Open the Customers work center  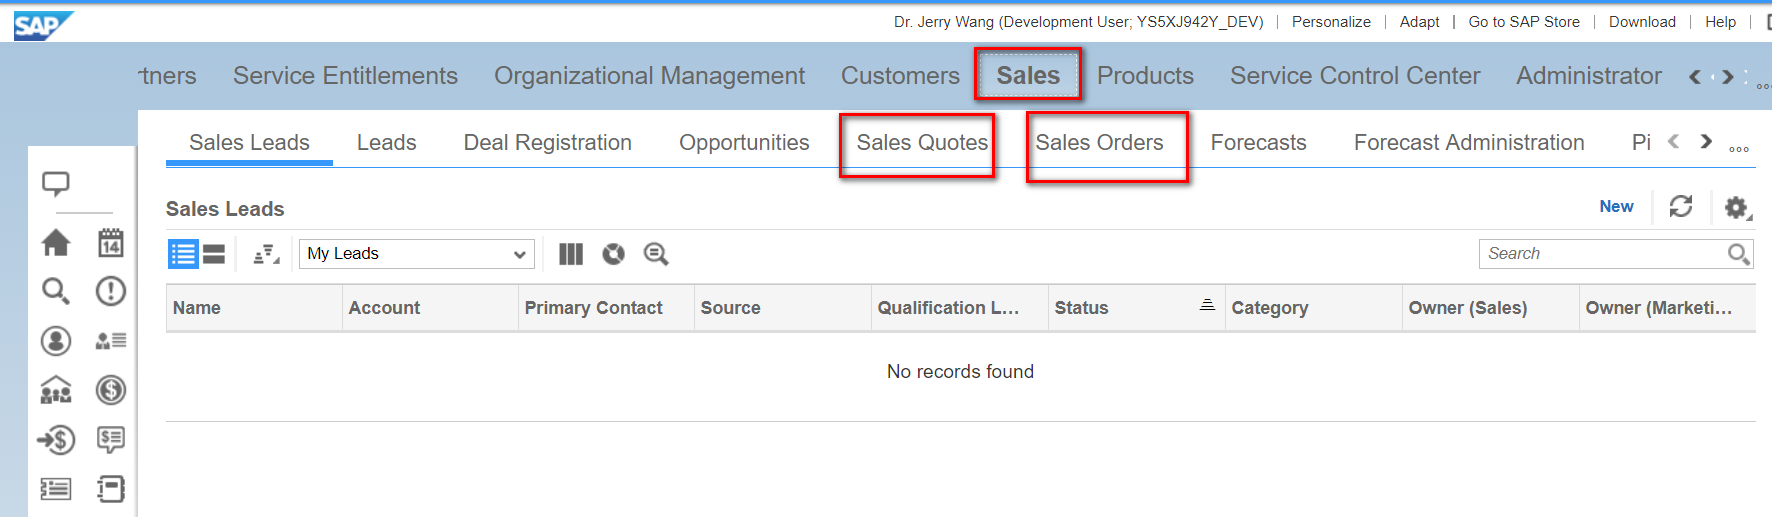point(900,75)
